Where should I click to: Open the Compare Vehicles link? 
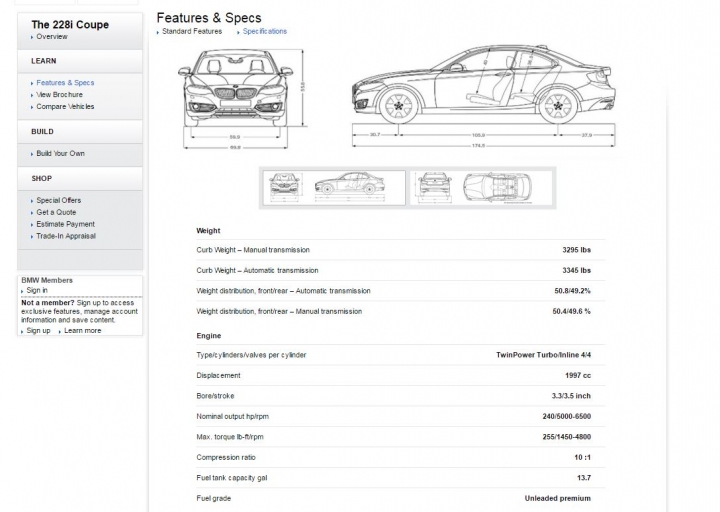point(65,107)
